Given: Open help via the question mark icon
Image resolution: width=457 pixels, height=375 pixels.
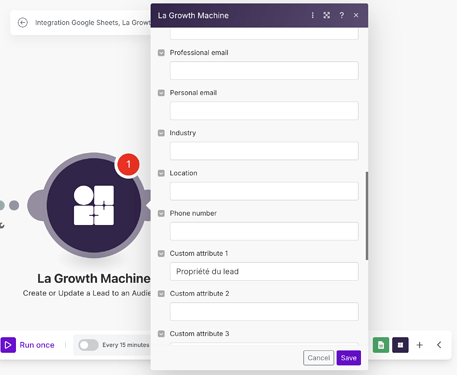Looking at the screenshot, I should pyautogui.click(x=342, y=15).
